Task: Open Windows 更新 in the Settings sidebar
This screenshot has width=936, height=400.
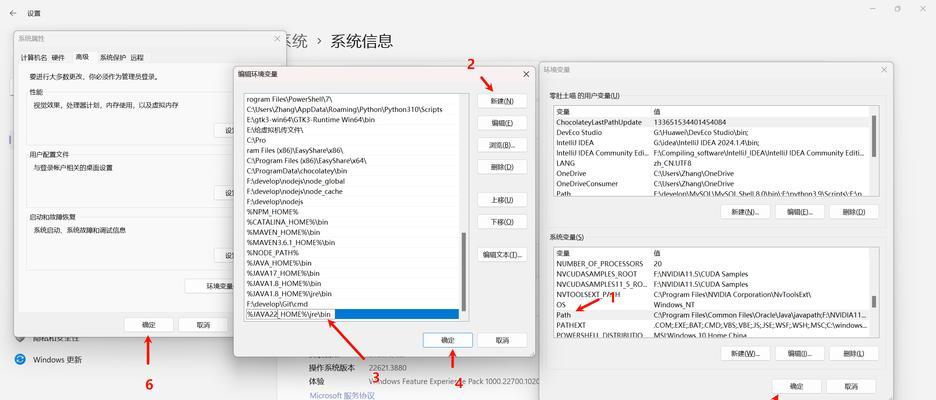Action: coord(57,359)
